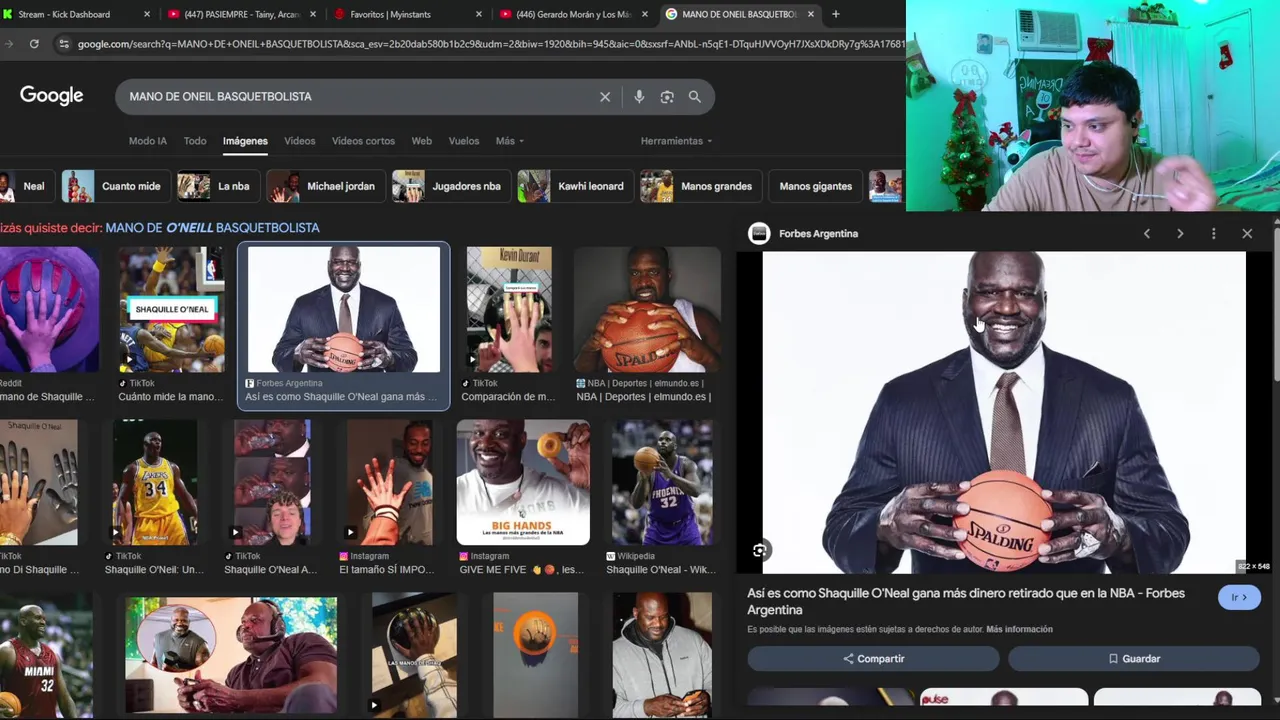Expand the Más dropdown
The height and width of the screenshot is (720, 1280).
tap(510, 141)
